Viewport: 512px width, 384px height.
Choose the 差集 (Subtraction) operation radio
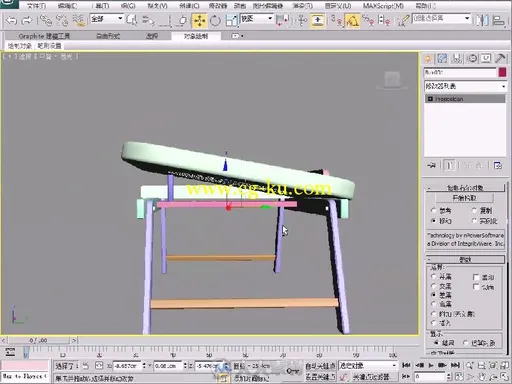coord(434,295)
